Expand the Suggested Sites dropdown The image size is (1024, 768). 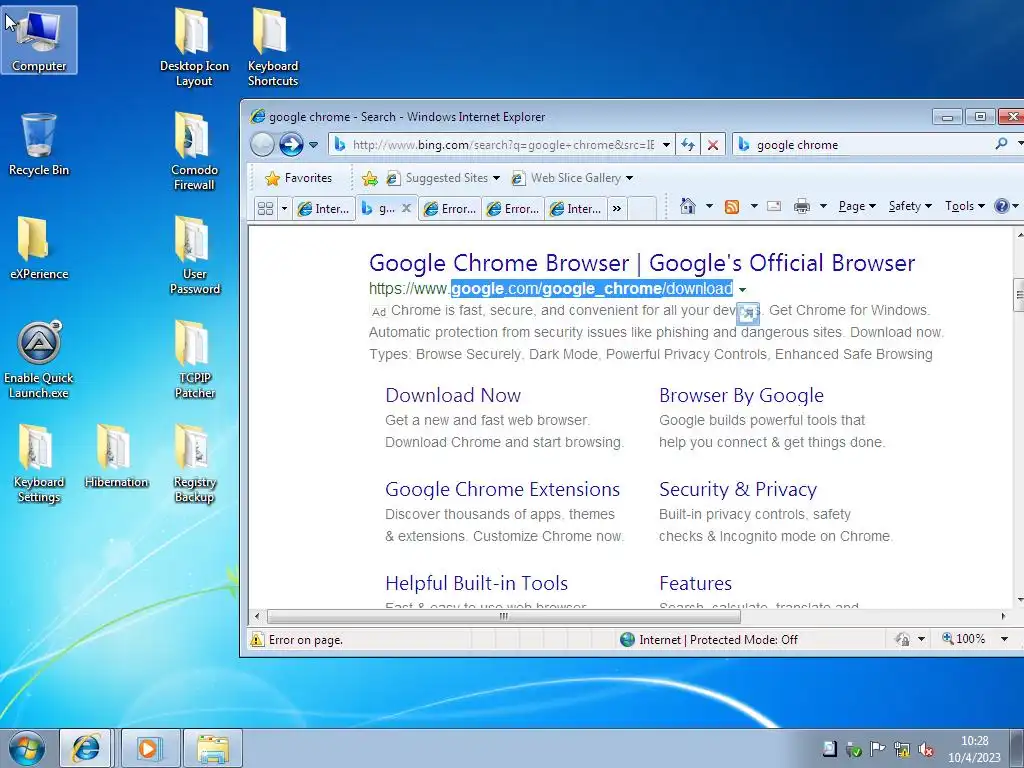point(496,178)
